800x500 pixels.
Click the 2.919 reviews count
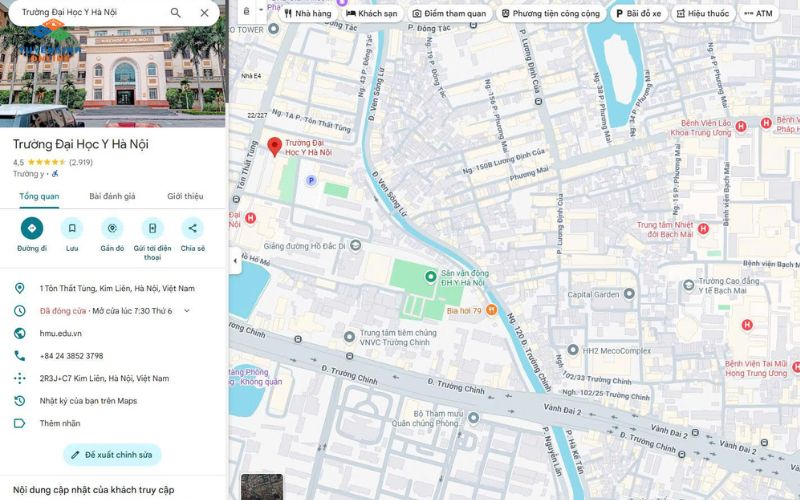81,162
